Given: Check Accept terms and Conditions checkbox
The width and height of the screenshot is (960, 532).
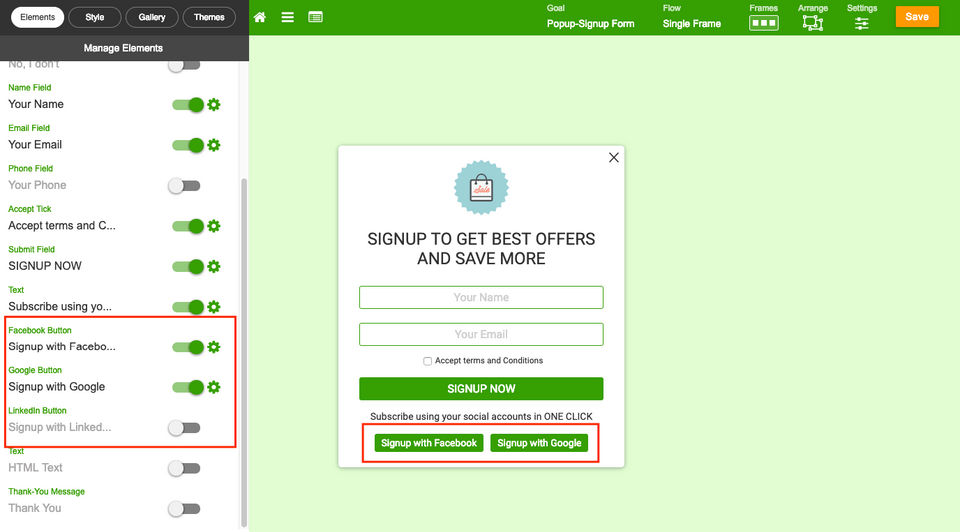Looking at the screenshot, I should (427, 361).
